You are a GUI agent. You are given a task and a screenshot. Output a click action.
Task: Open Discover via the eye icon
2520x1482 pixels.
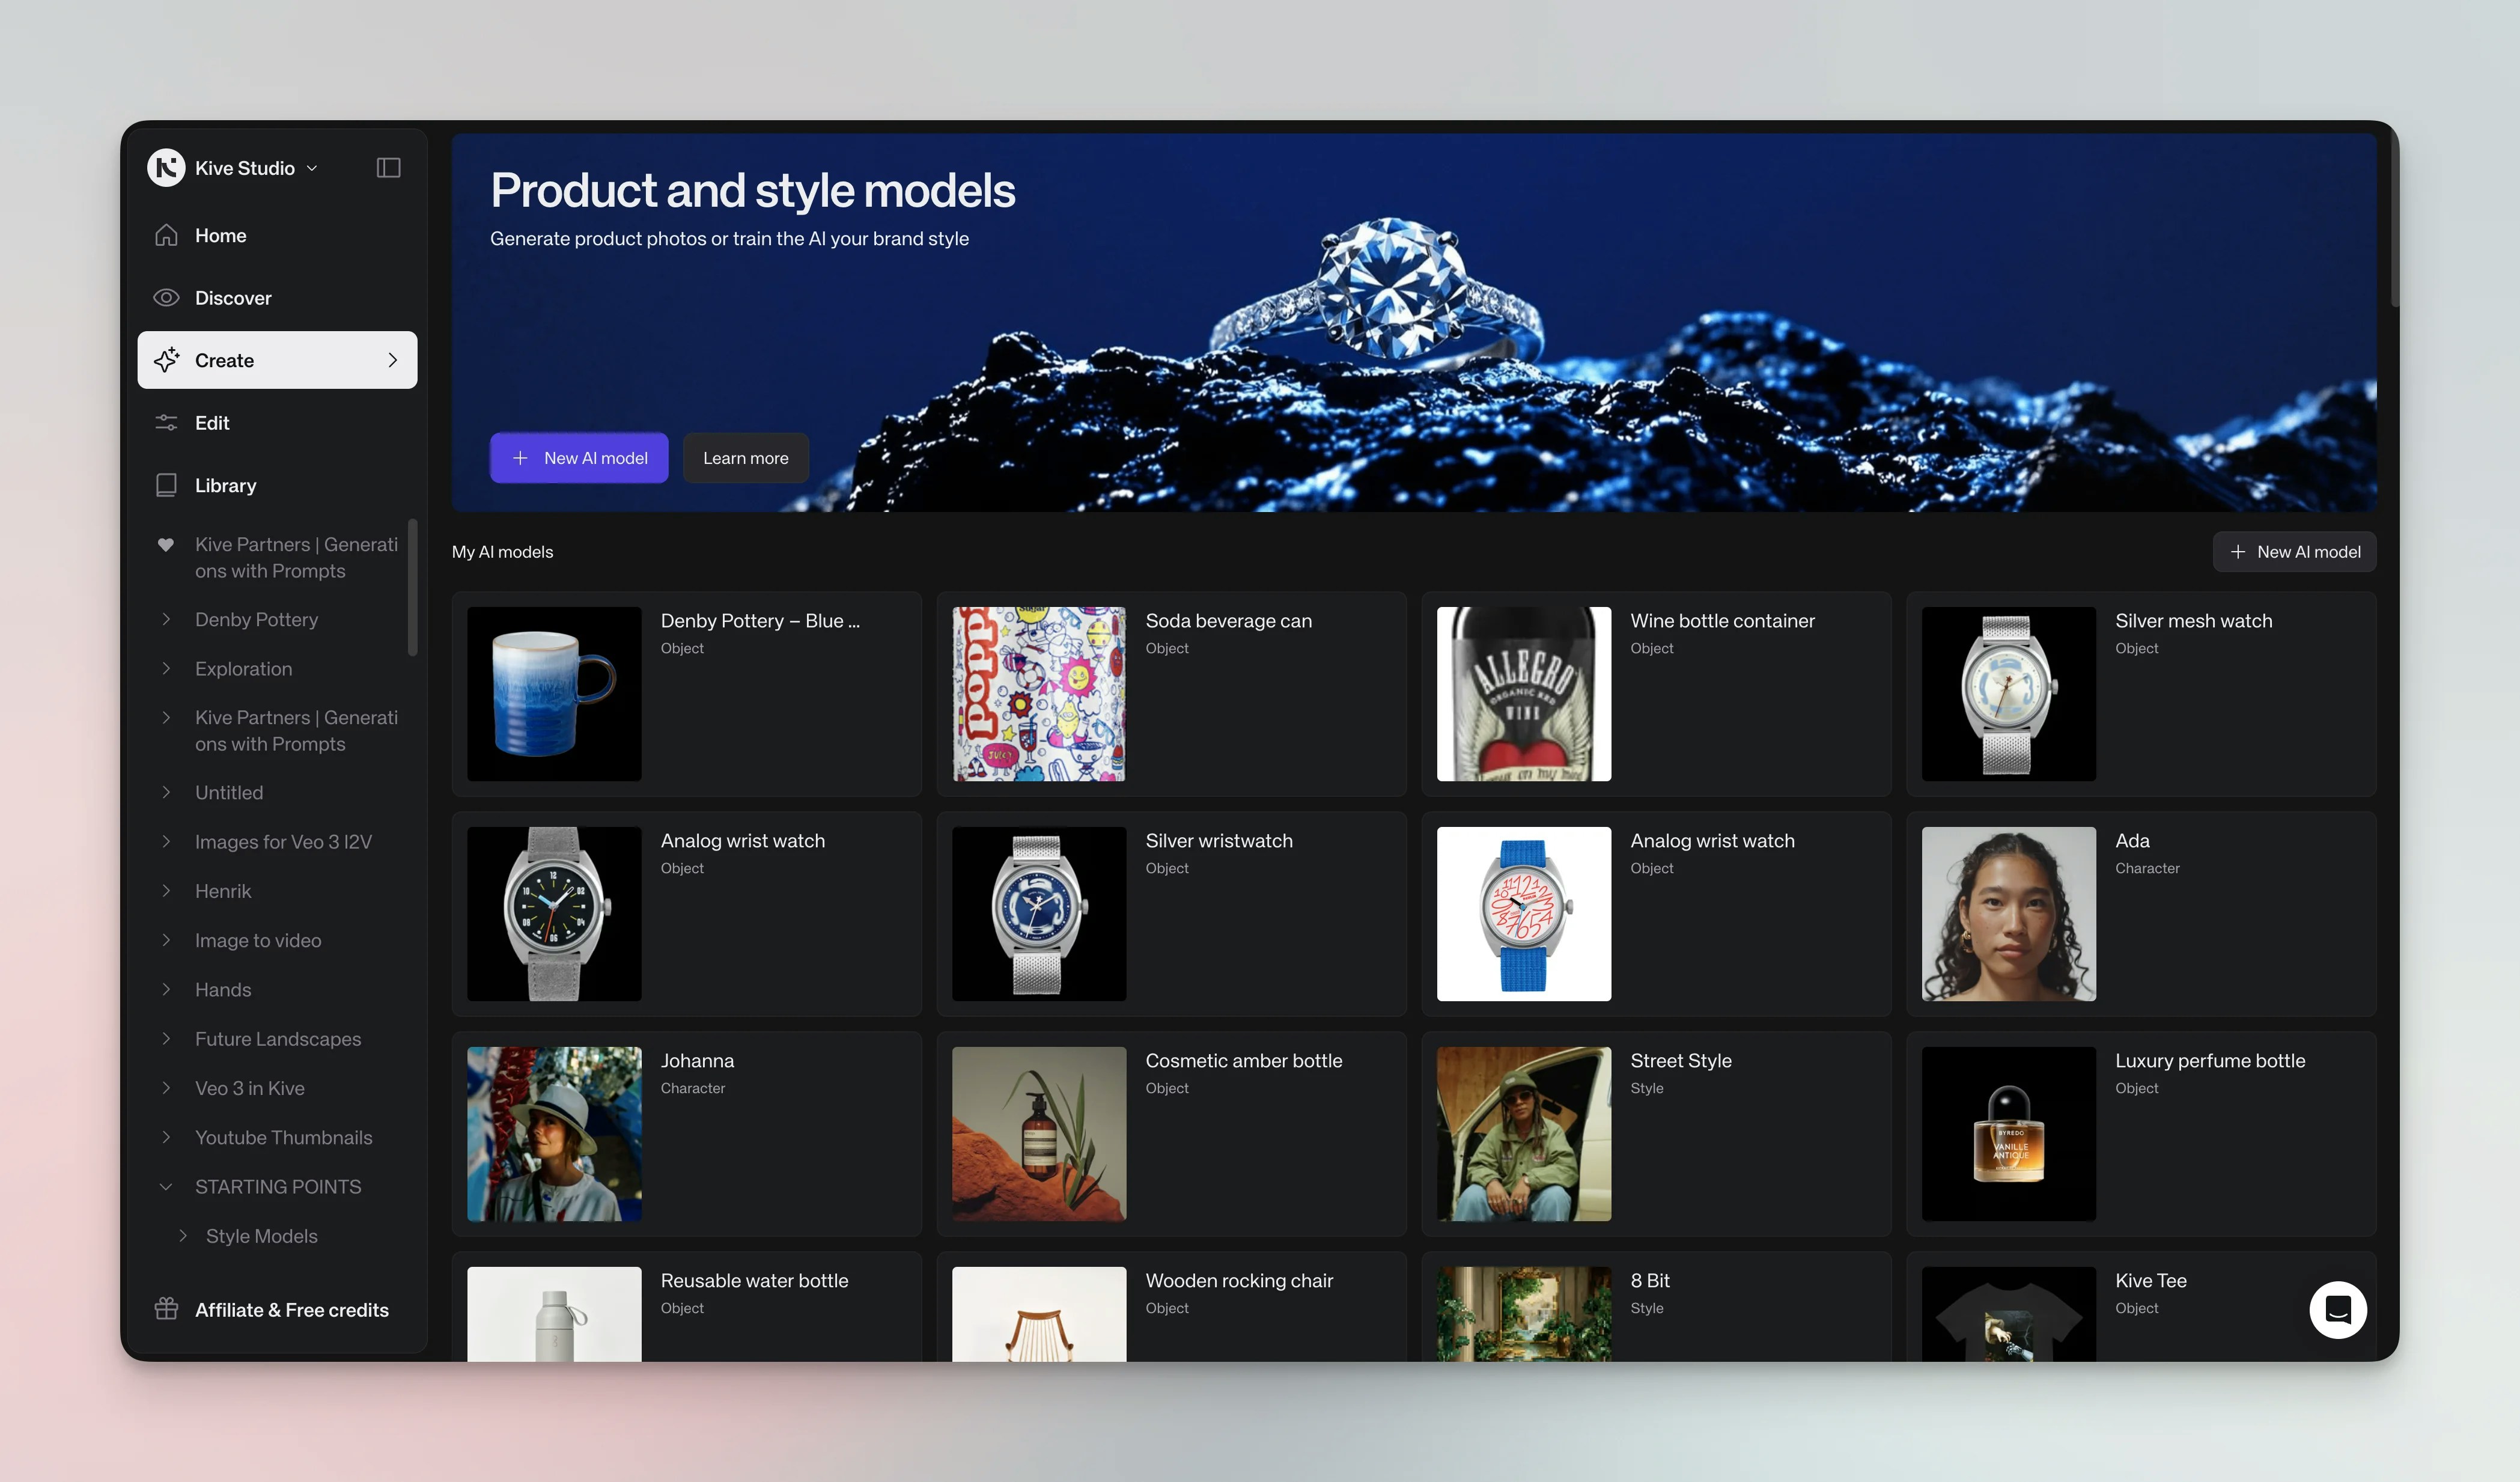coord(166,298)
